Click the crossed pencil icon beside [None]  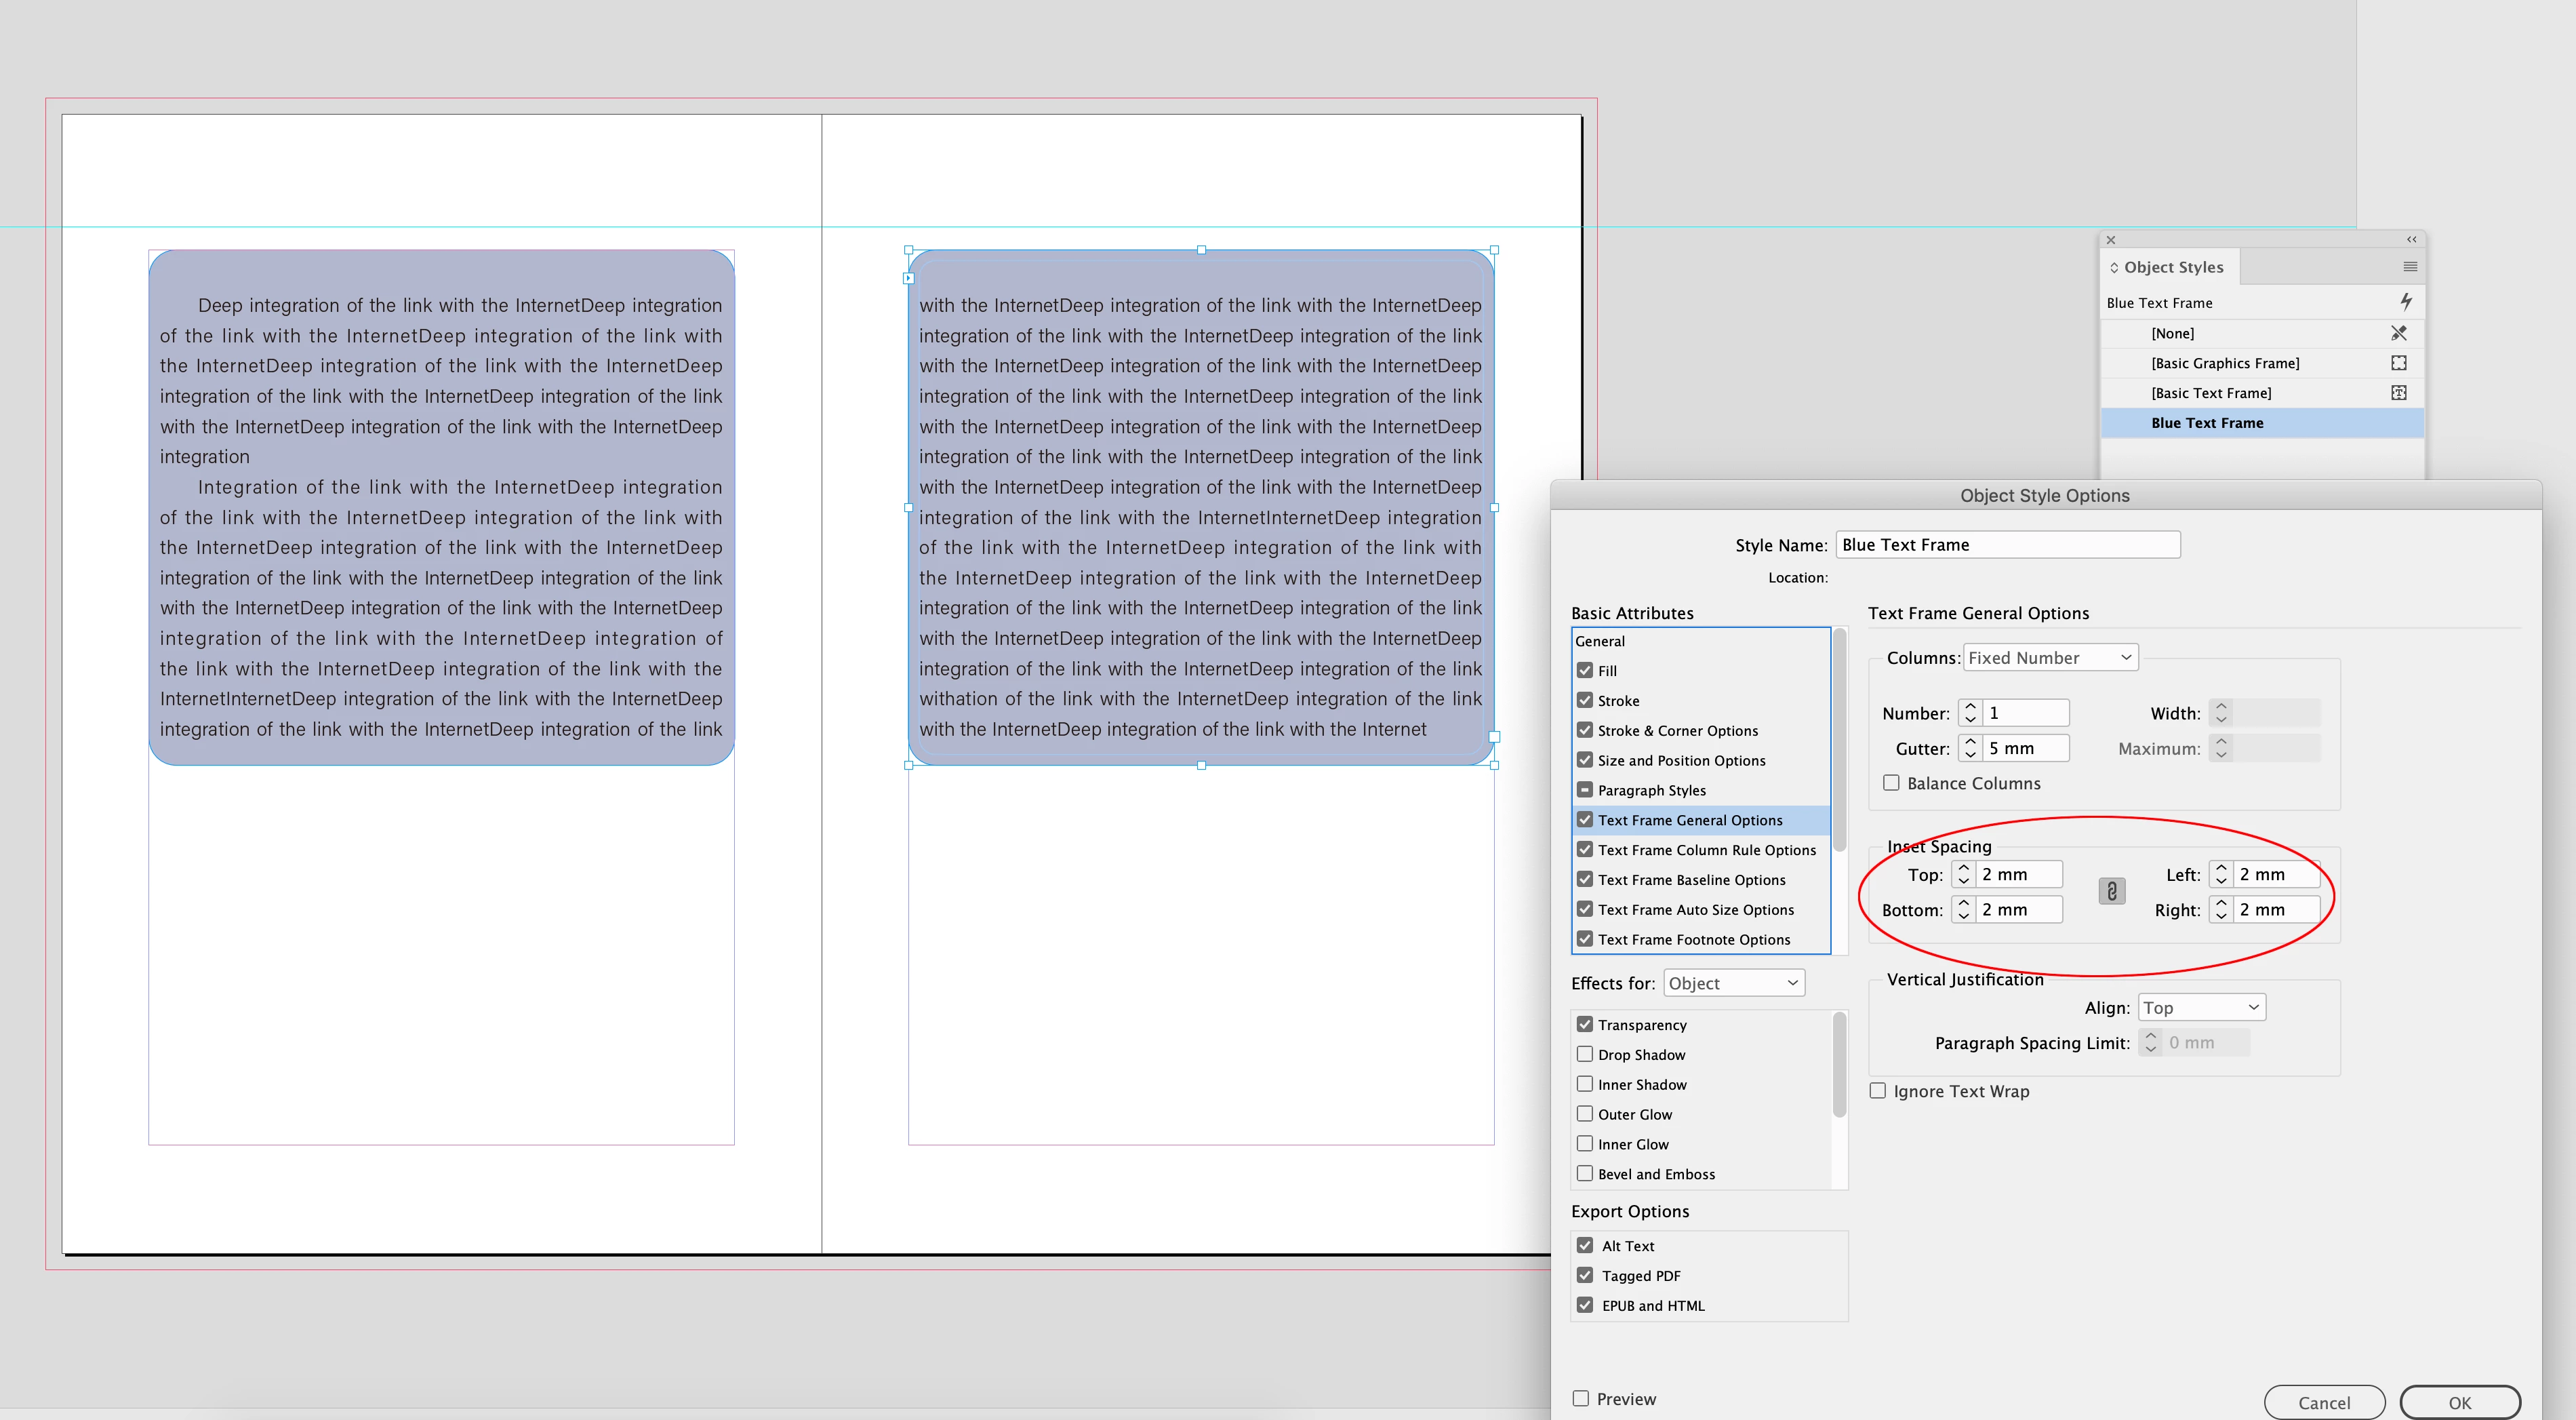tap(2398, 333)
